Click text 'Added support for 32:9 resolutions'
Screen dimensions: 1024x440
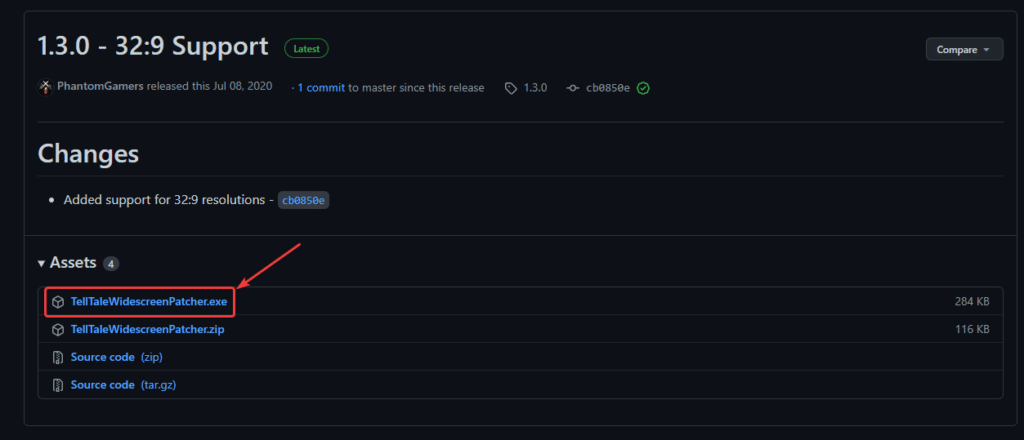[164, 200]
